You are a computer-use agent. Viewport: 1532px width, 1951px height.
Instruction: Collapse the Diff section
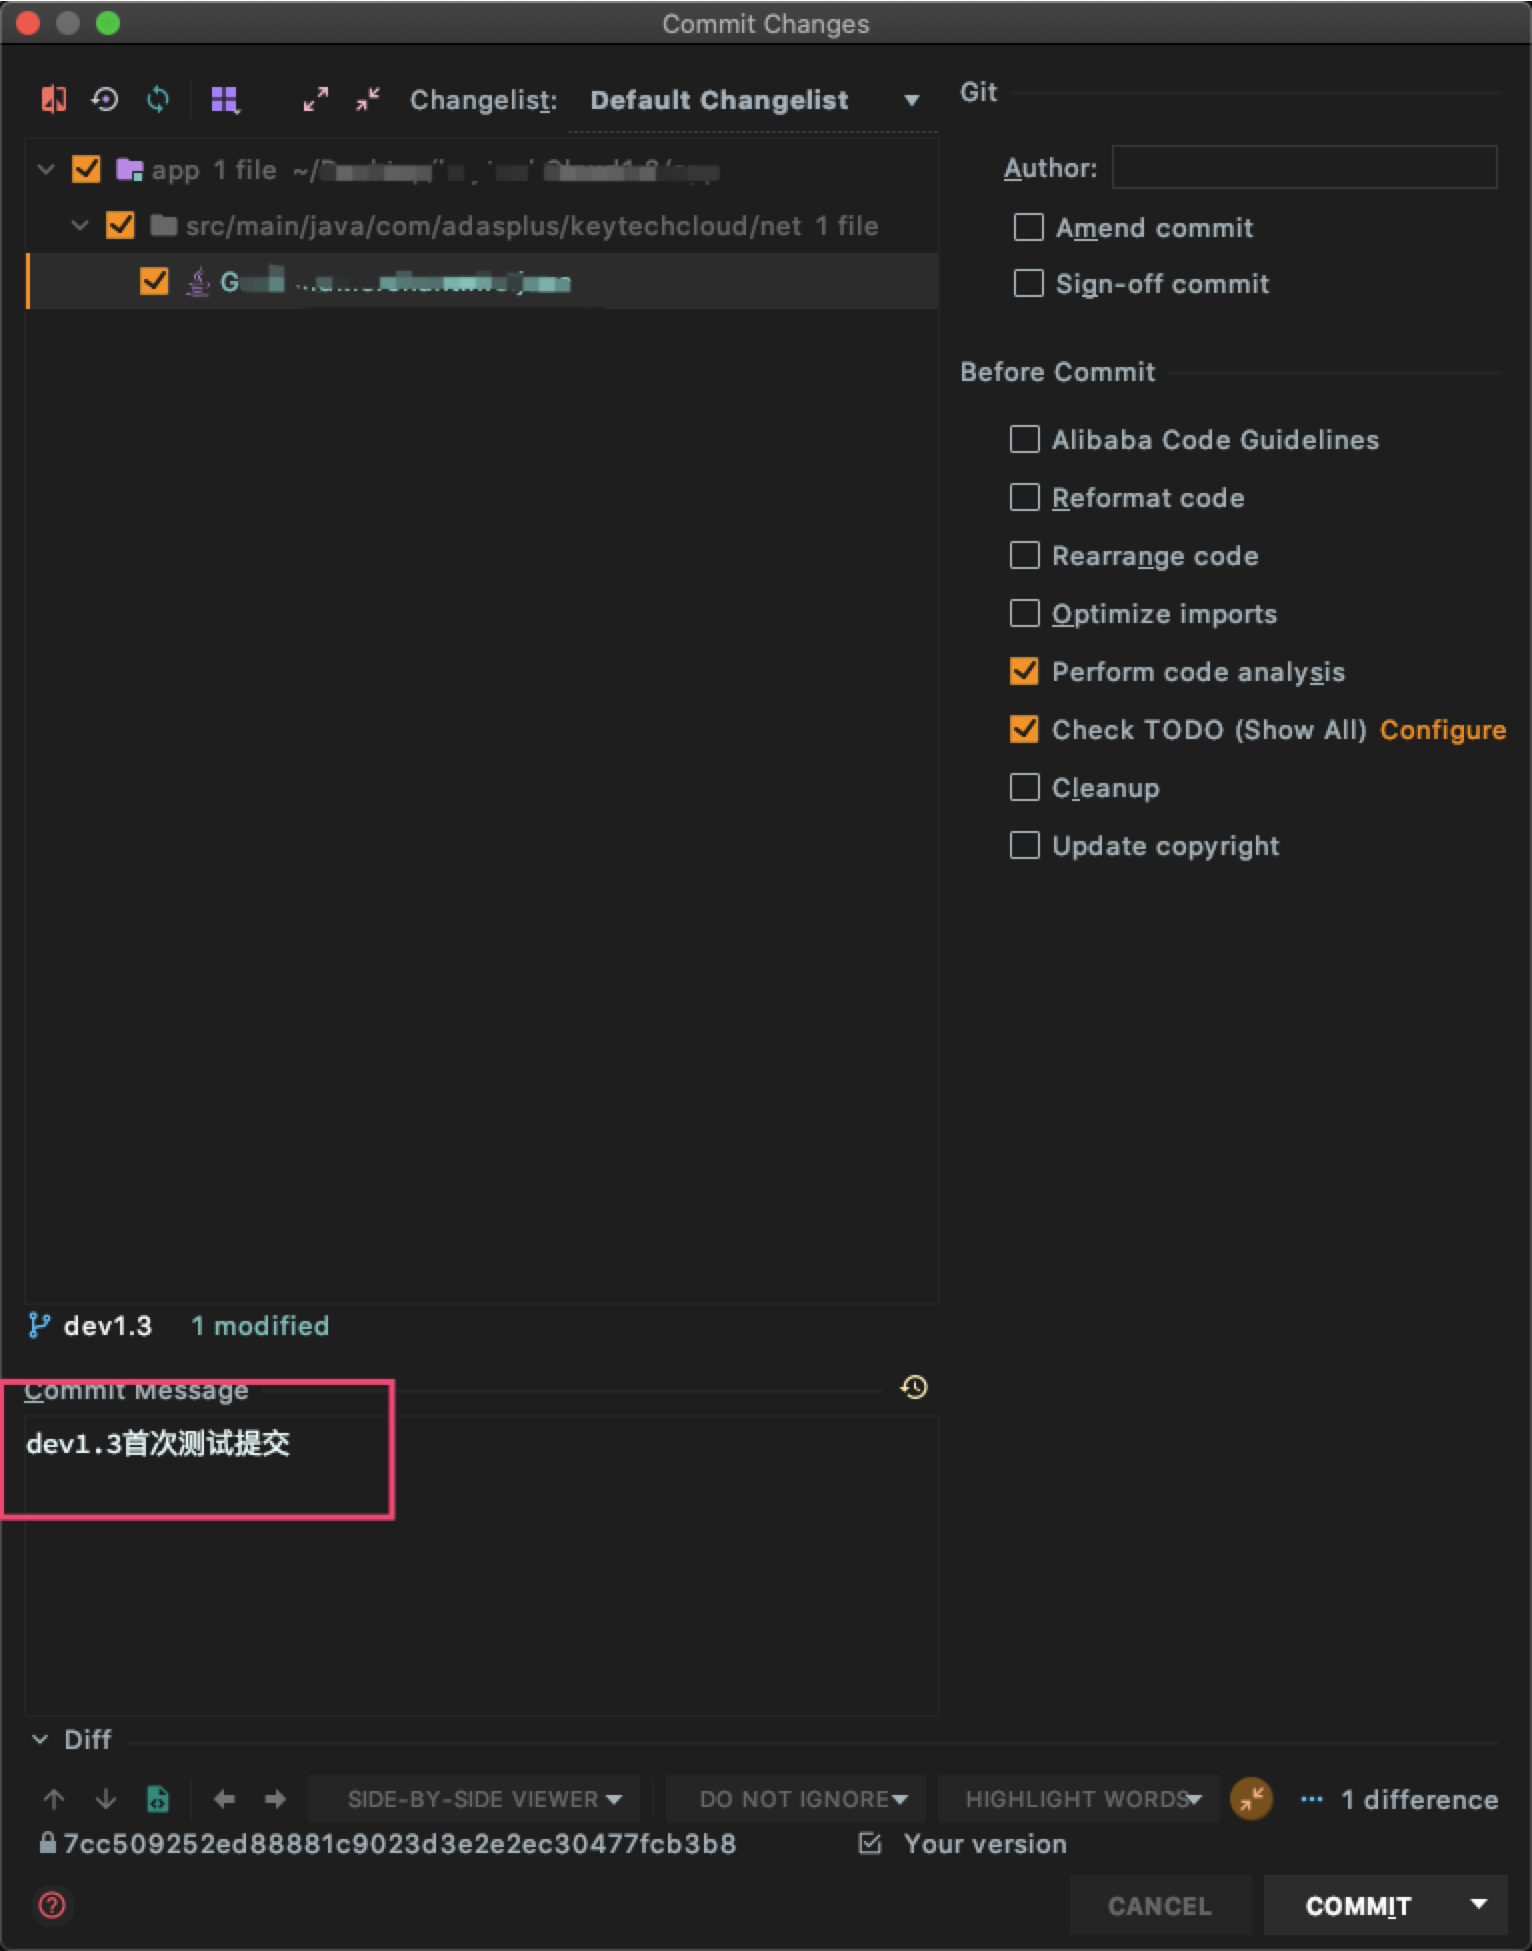coord(40,1739)
